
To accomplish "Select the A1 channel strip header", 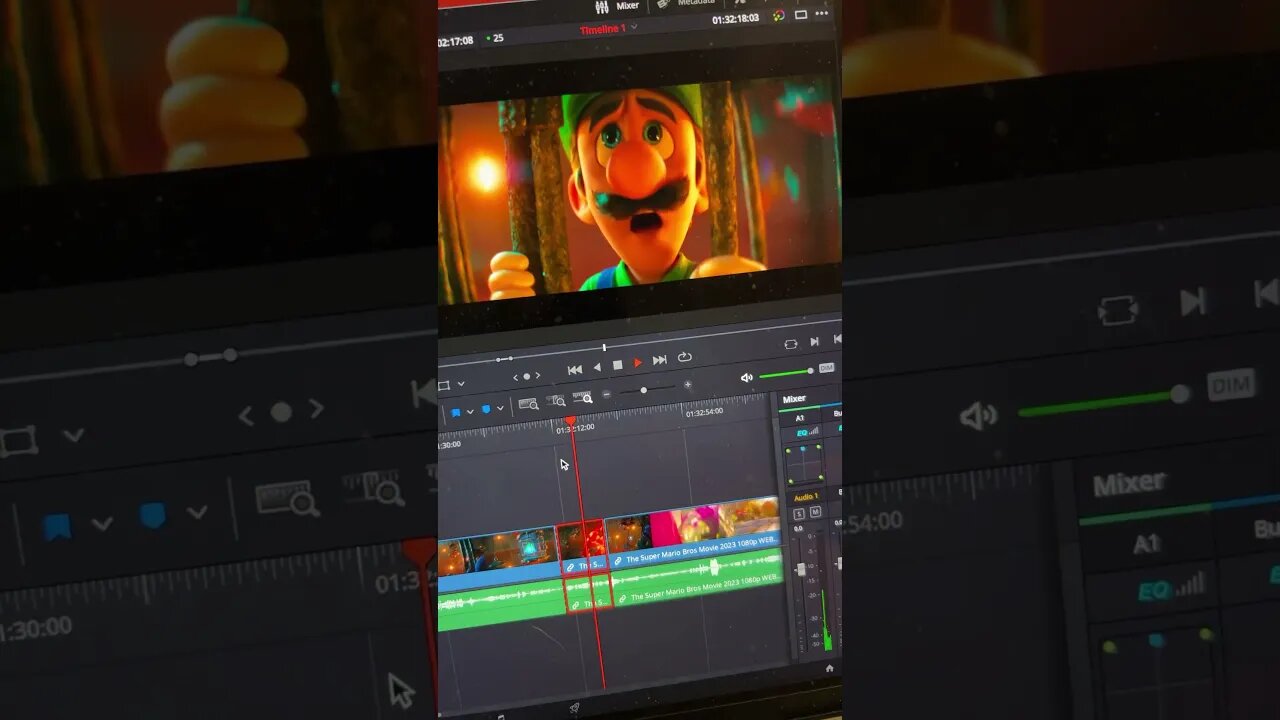I will tap(799, 418).
